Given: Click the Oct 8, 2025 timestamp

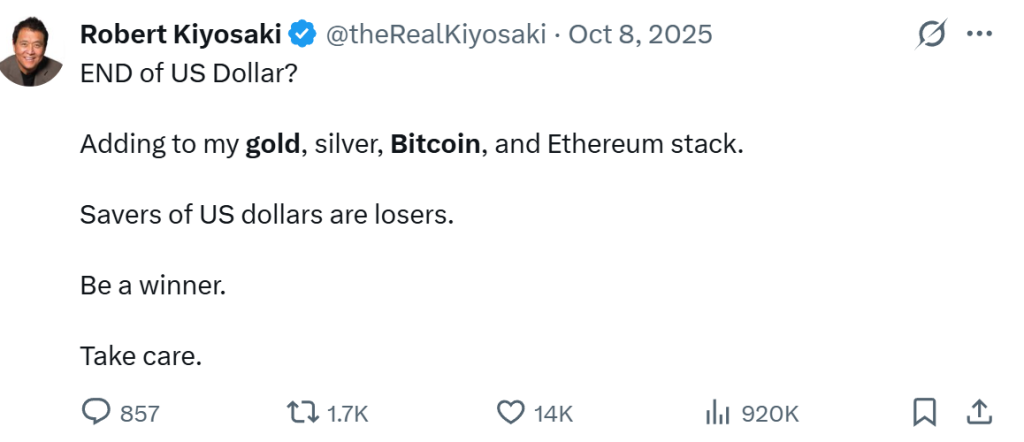Looking at the screenshot, I should point(640,35).
